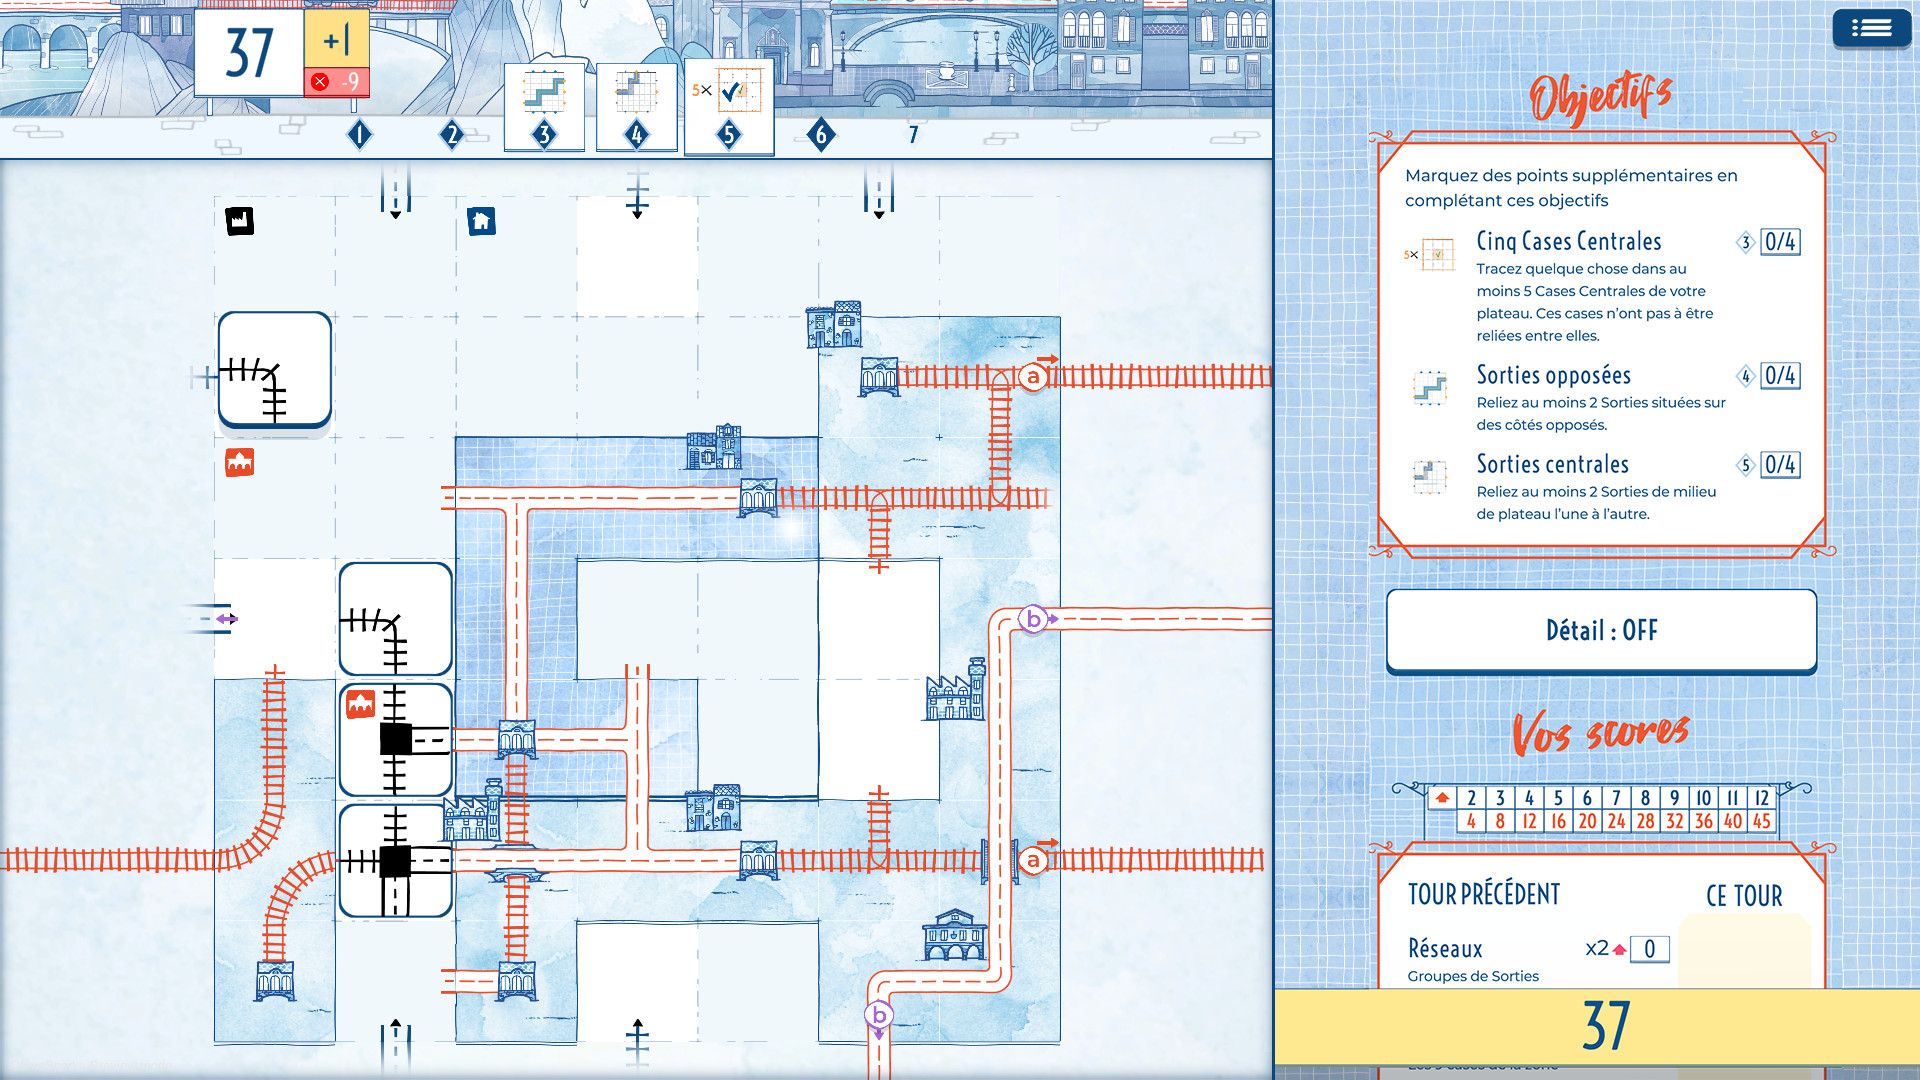Click the Cinq Cases Centrales objective title
Screen dimensions: 1920x1080
pos(1568,242)
